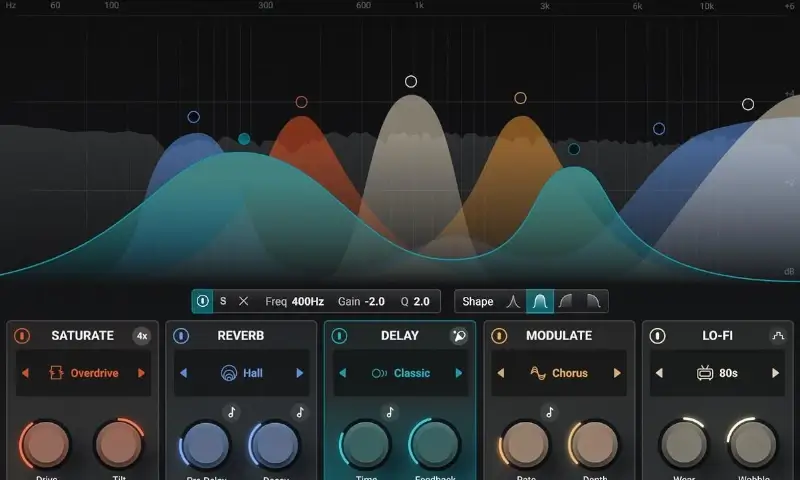Click the ping-pong icon in Delay header
Screen dimensions: 800x480
pos(459,336)
